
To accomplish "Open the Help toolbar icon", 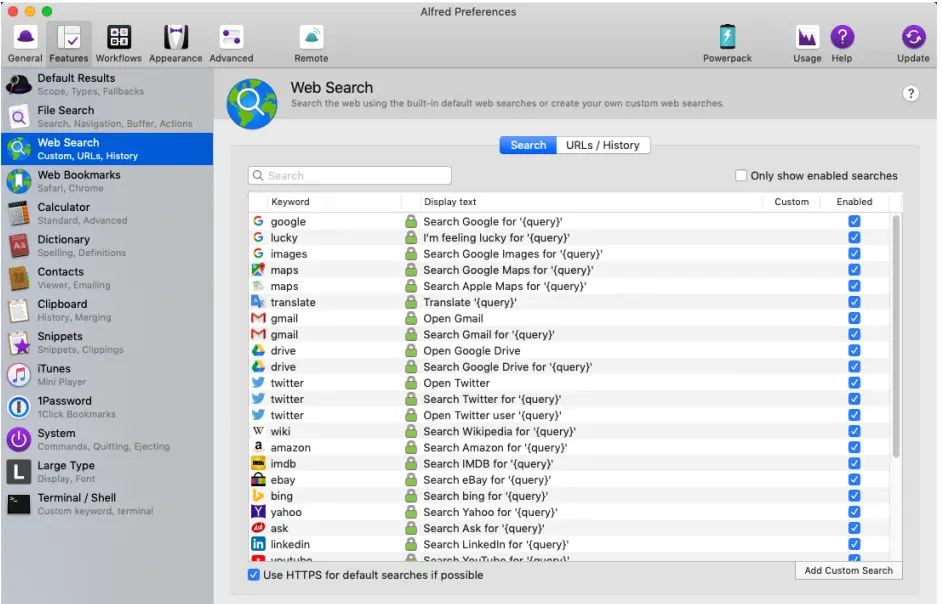I will pyautogui.click(x=842, y=37).
